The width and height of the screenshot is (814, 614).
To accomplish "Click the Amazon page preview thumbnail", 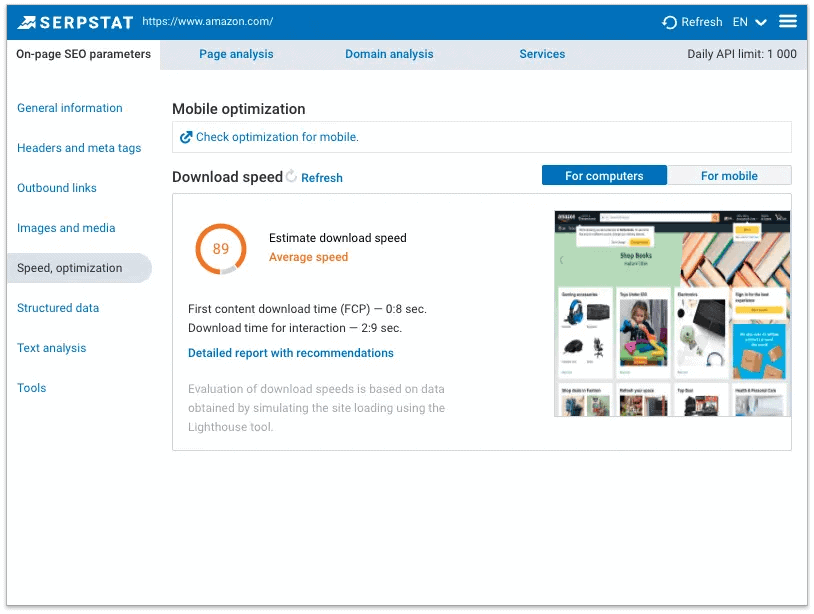I will tap(671, 311).
